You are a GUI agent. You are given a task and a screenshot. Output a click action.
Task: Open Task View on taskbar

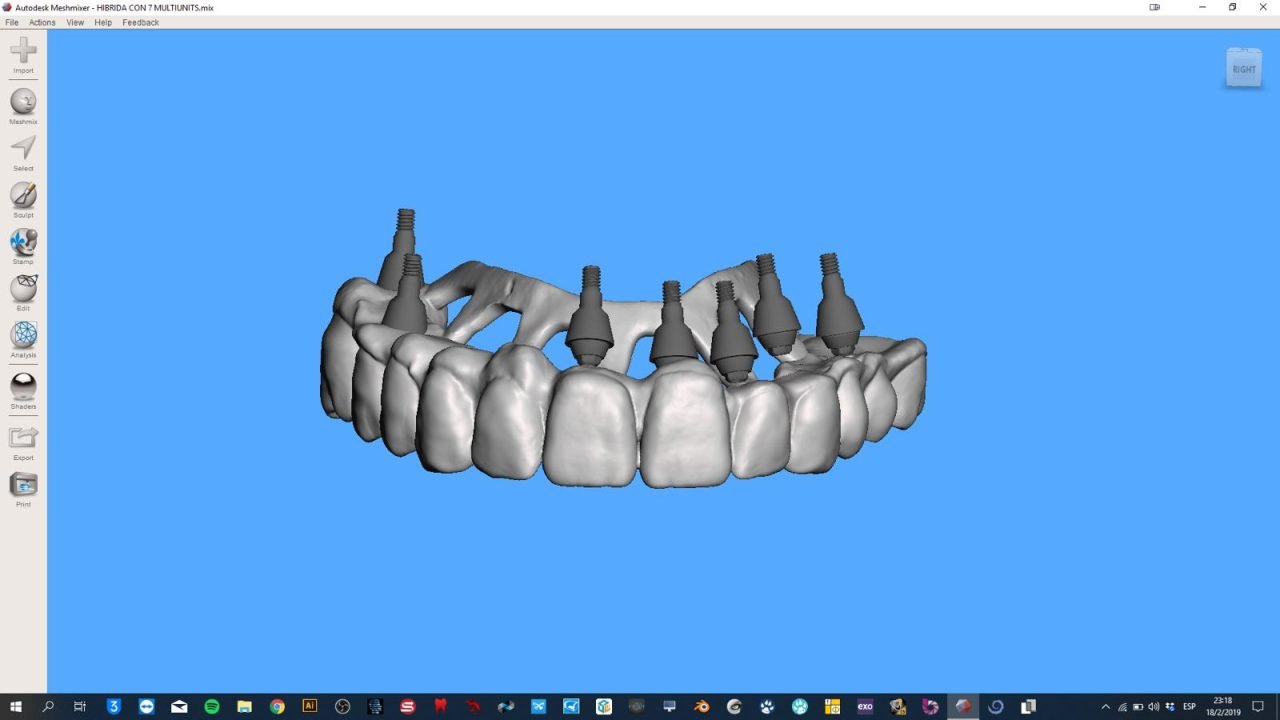(x=80, y=706)
